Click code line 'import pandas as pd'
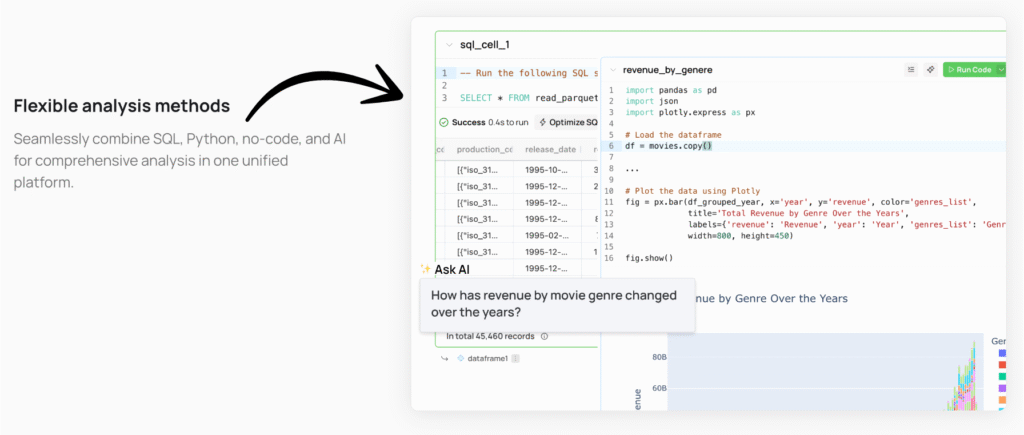 pyautogui.click(x=671, y=90)
